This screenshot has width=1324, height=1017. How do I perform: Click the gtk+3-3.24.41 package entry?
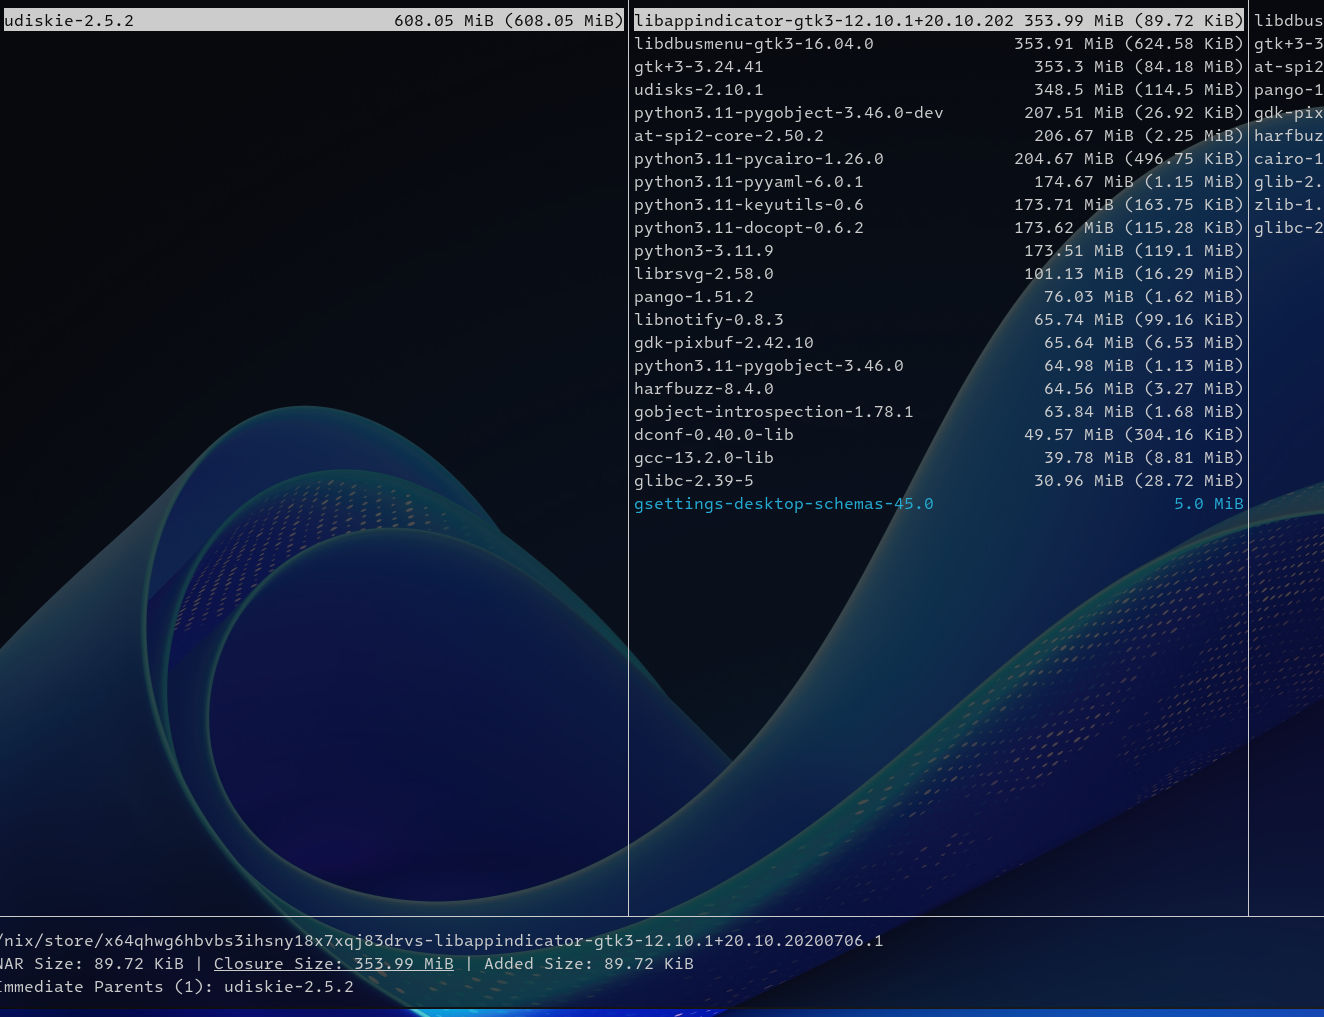coord(698,67)
